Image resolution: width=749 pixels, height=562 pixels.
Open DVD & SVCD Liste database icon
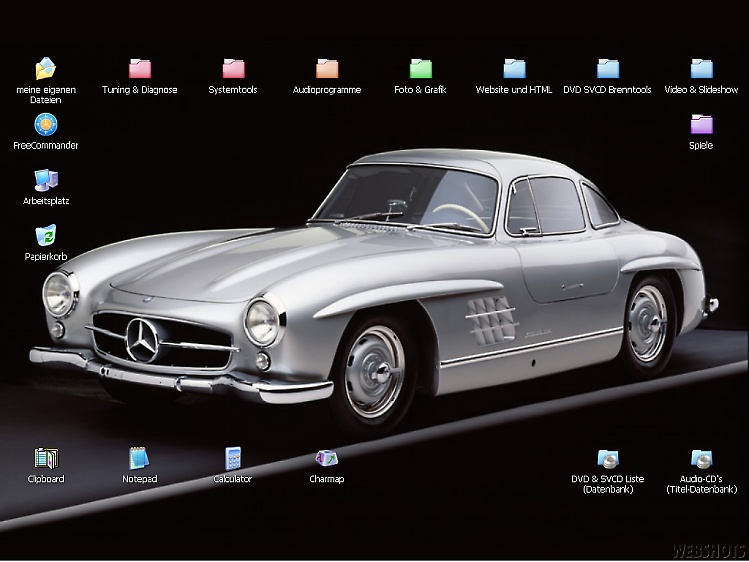click(x=608, y=459)
